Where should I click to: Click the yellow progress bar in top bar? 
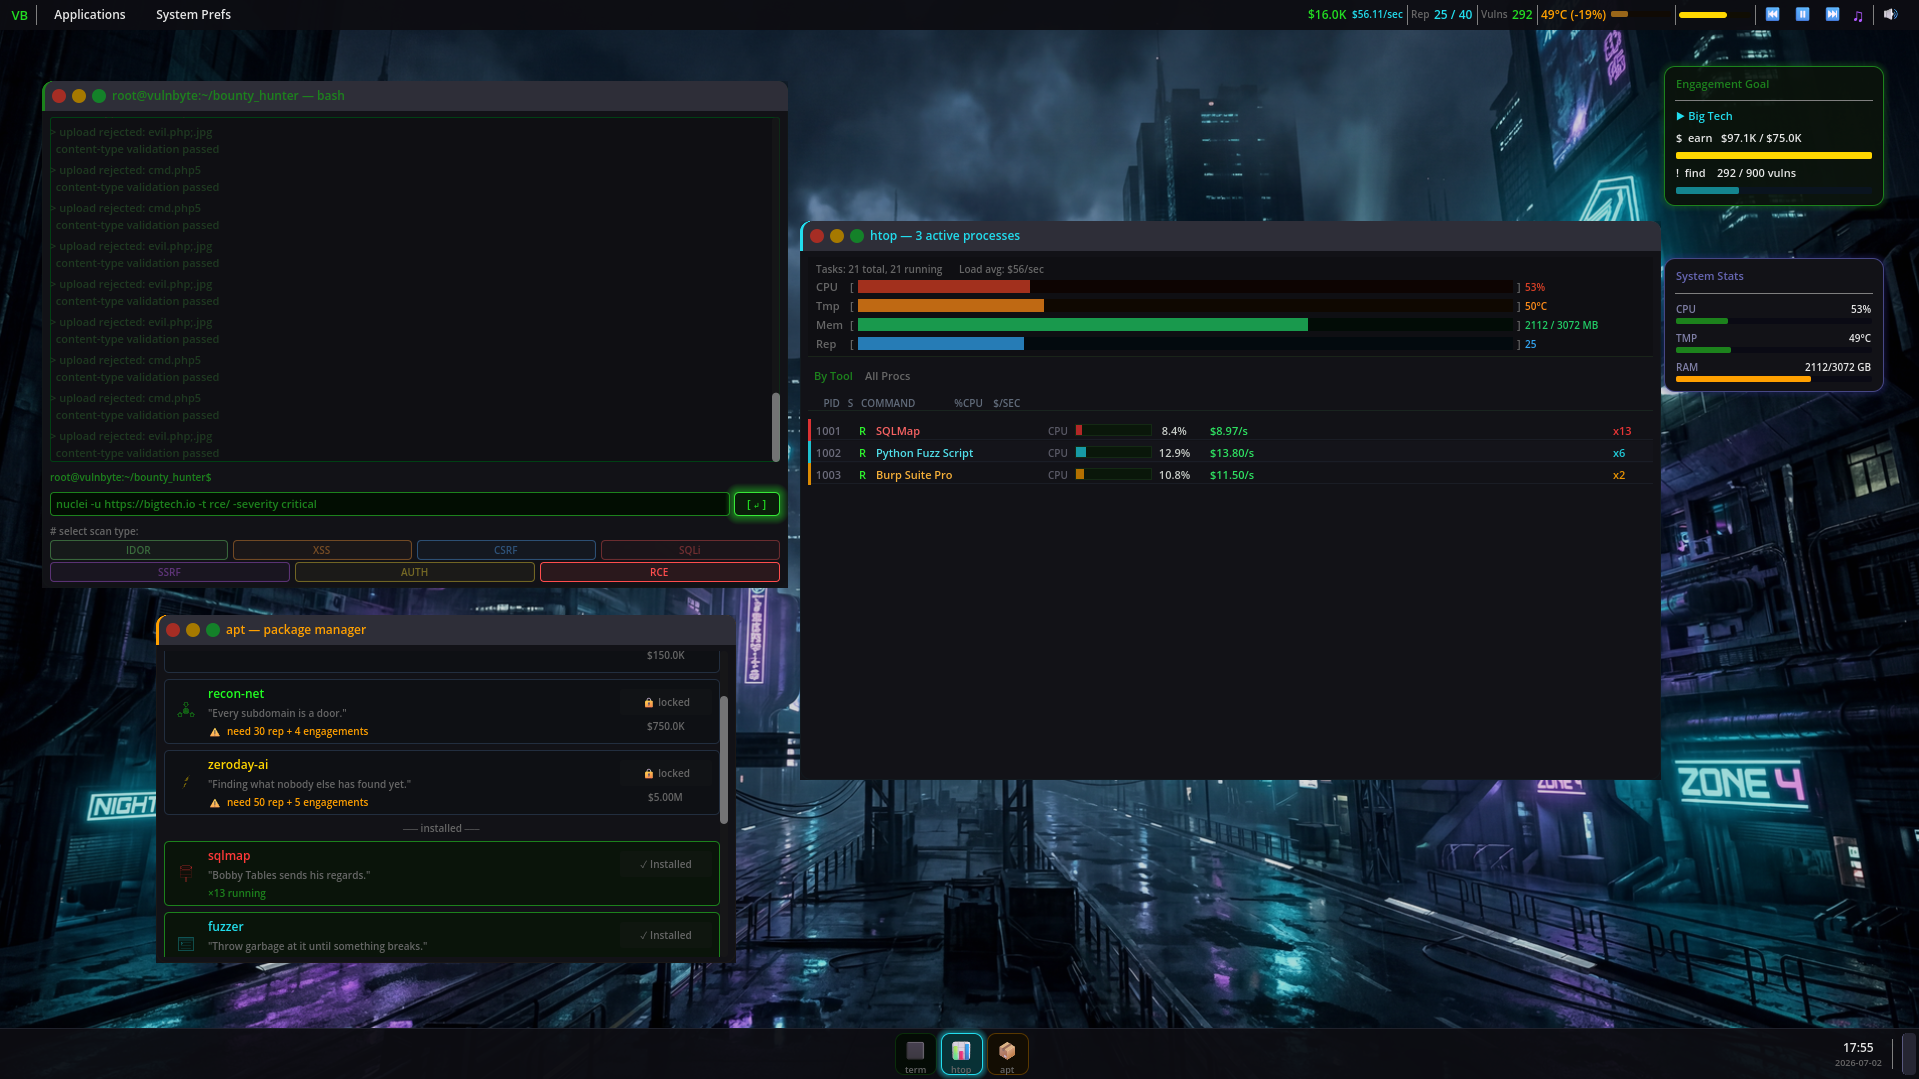tap(1715, 15)
